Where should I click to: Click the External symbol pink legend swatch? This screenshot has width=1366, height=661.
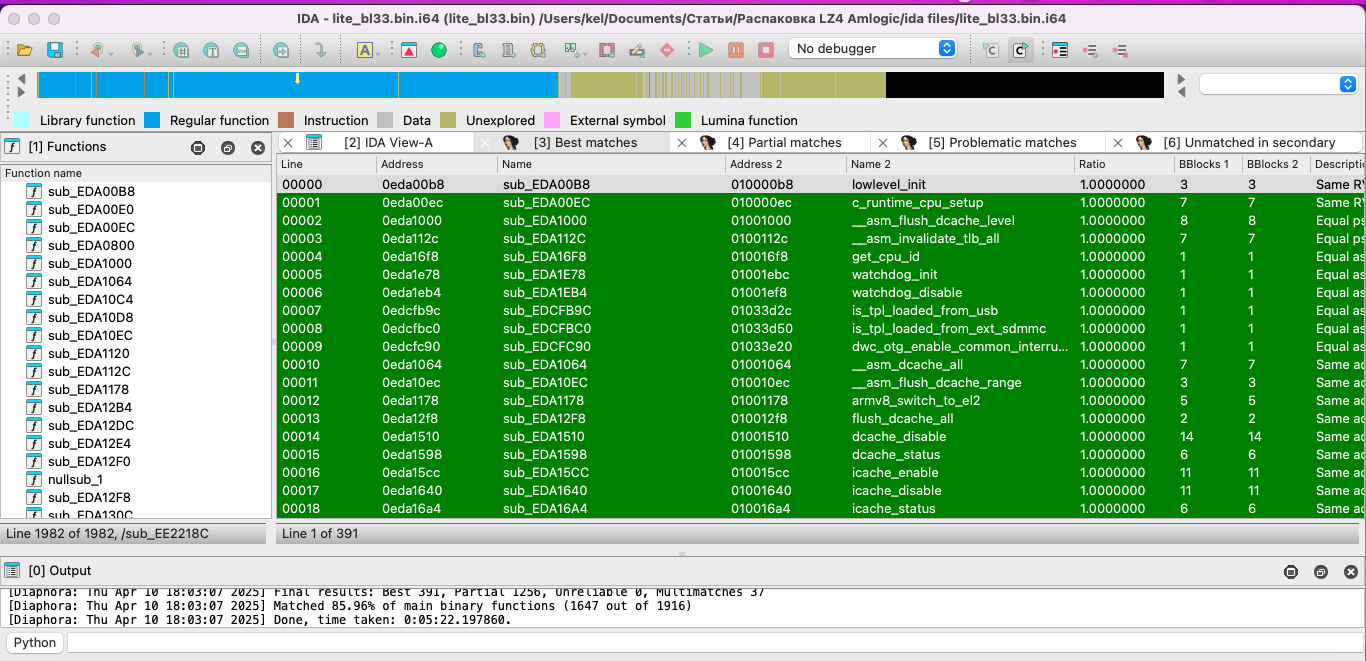click(552, 120)
